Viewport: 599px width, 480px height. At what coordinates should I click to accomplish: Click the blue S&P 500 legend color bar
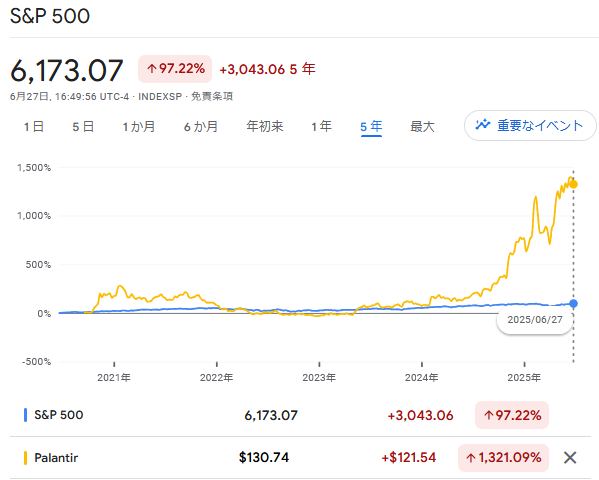[25, 415]
